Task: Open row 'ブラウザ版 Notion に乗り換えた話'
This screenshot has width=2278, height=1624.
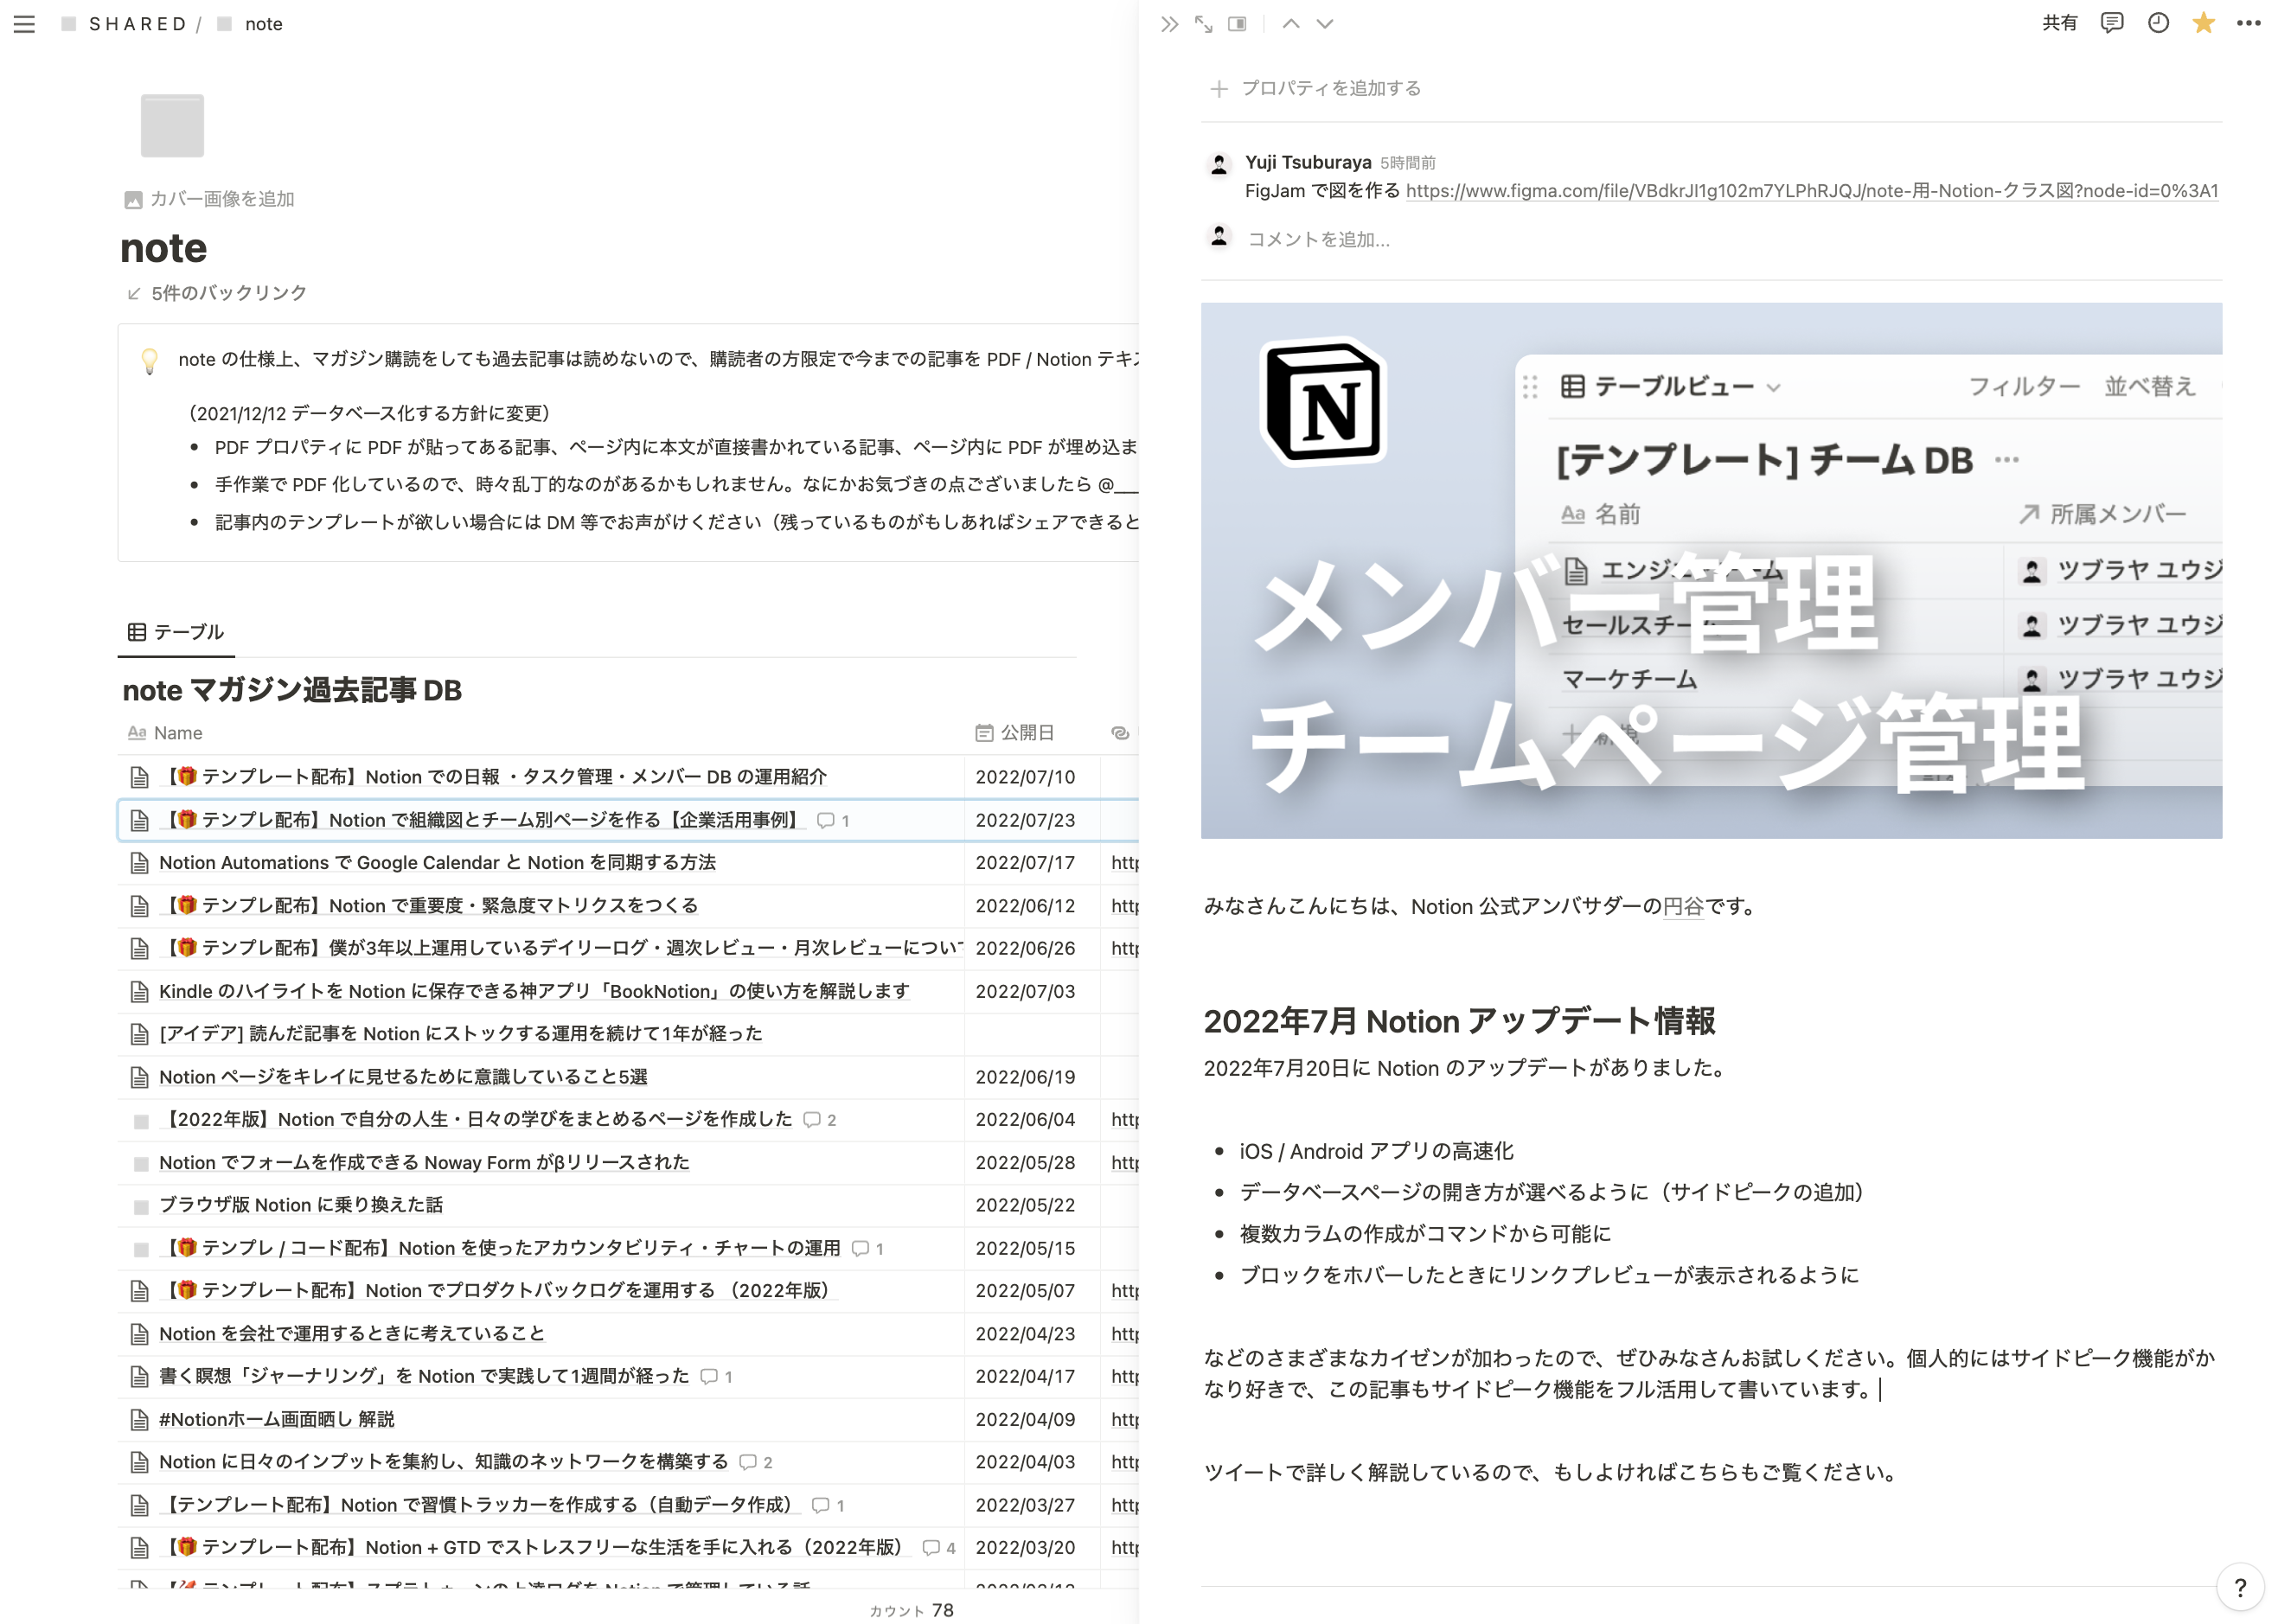Action: point(300,1205)
